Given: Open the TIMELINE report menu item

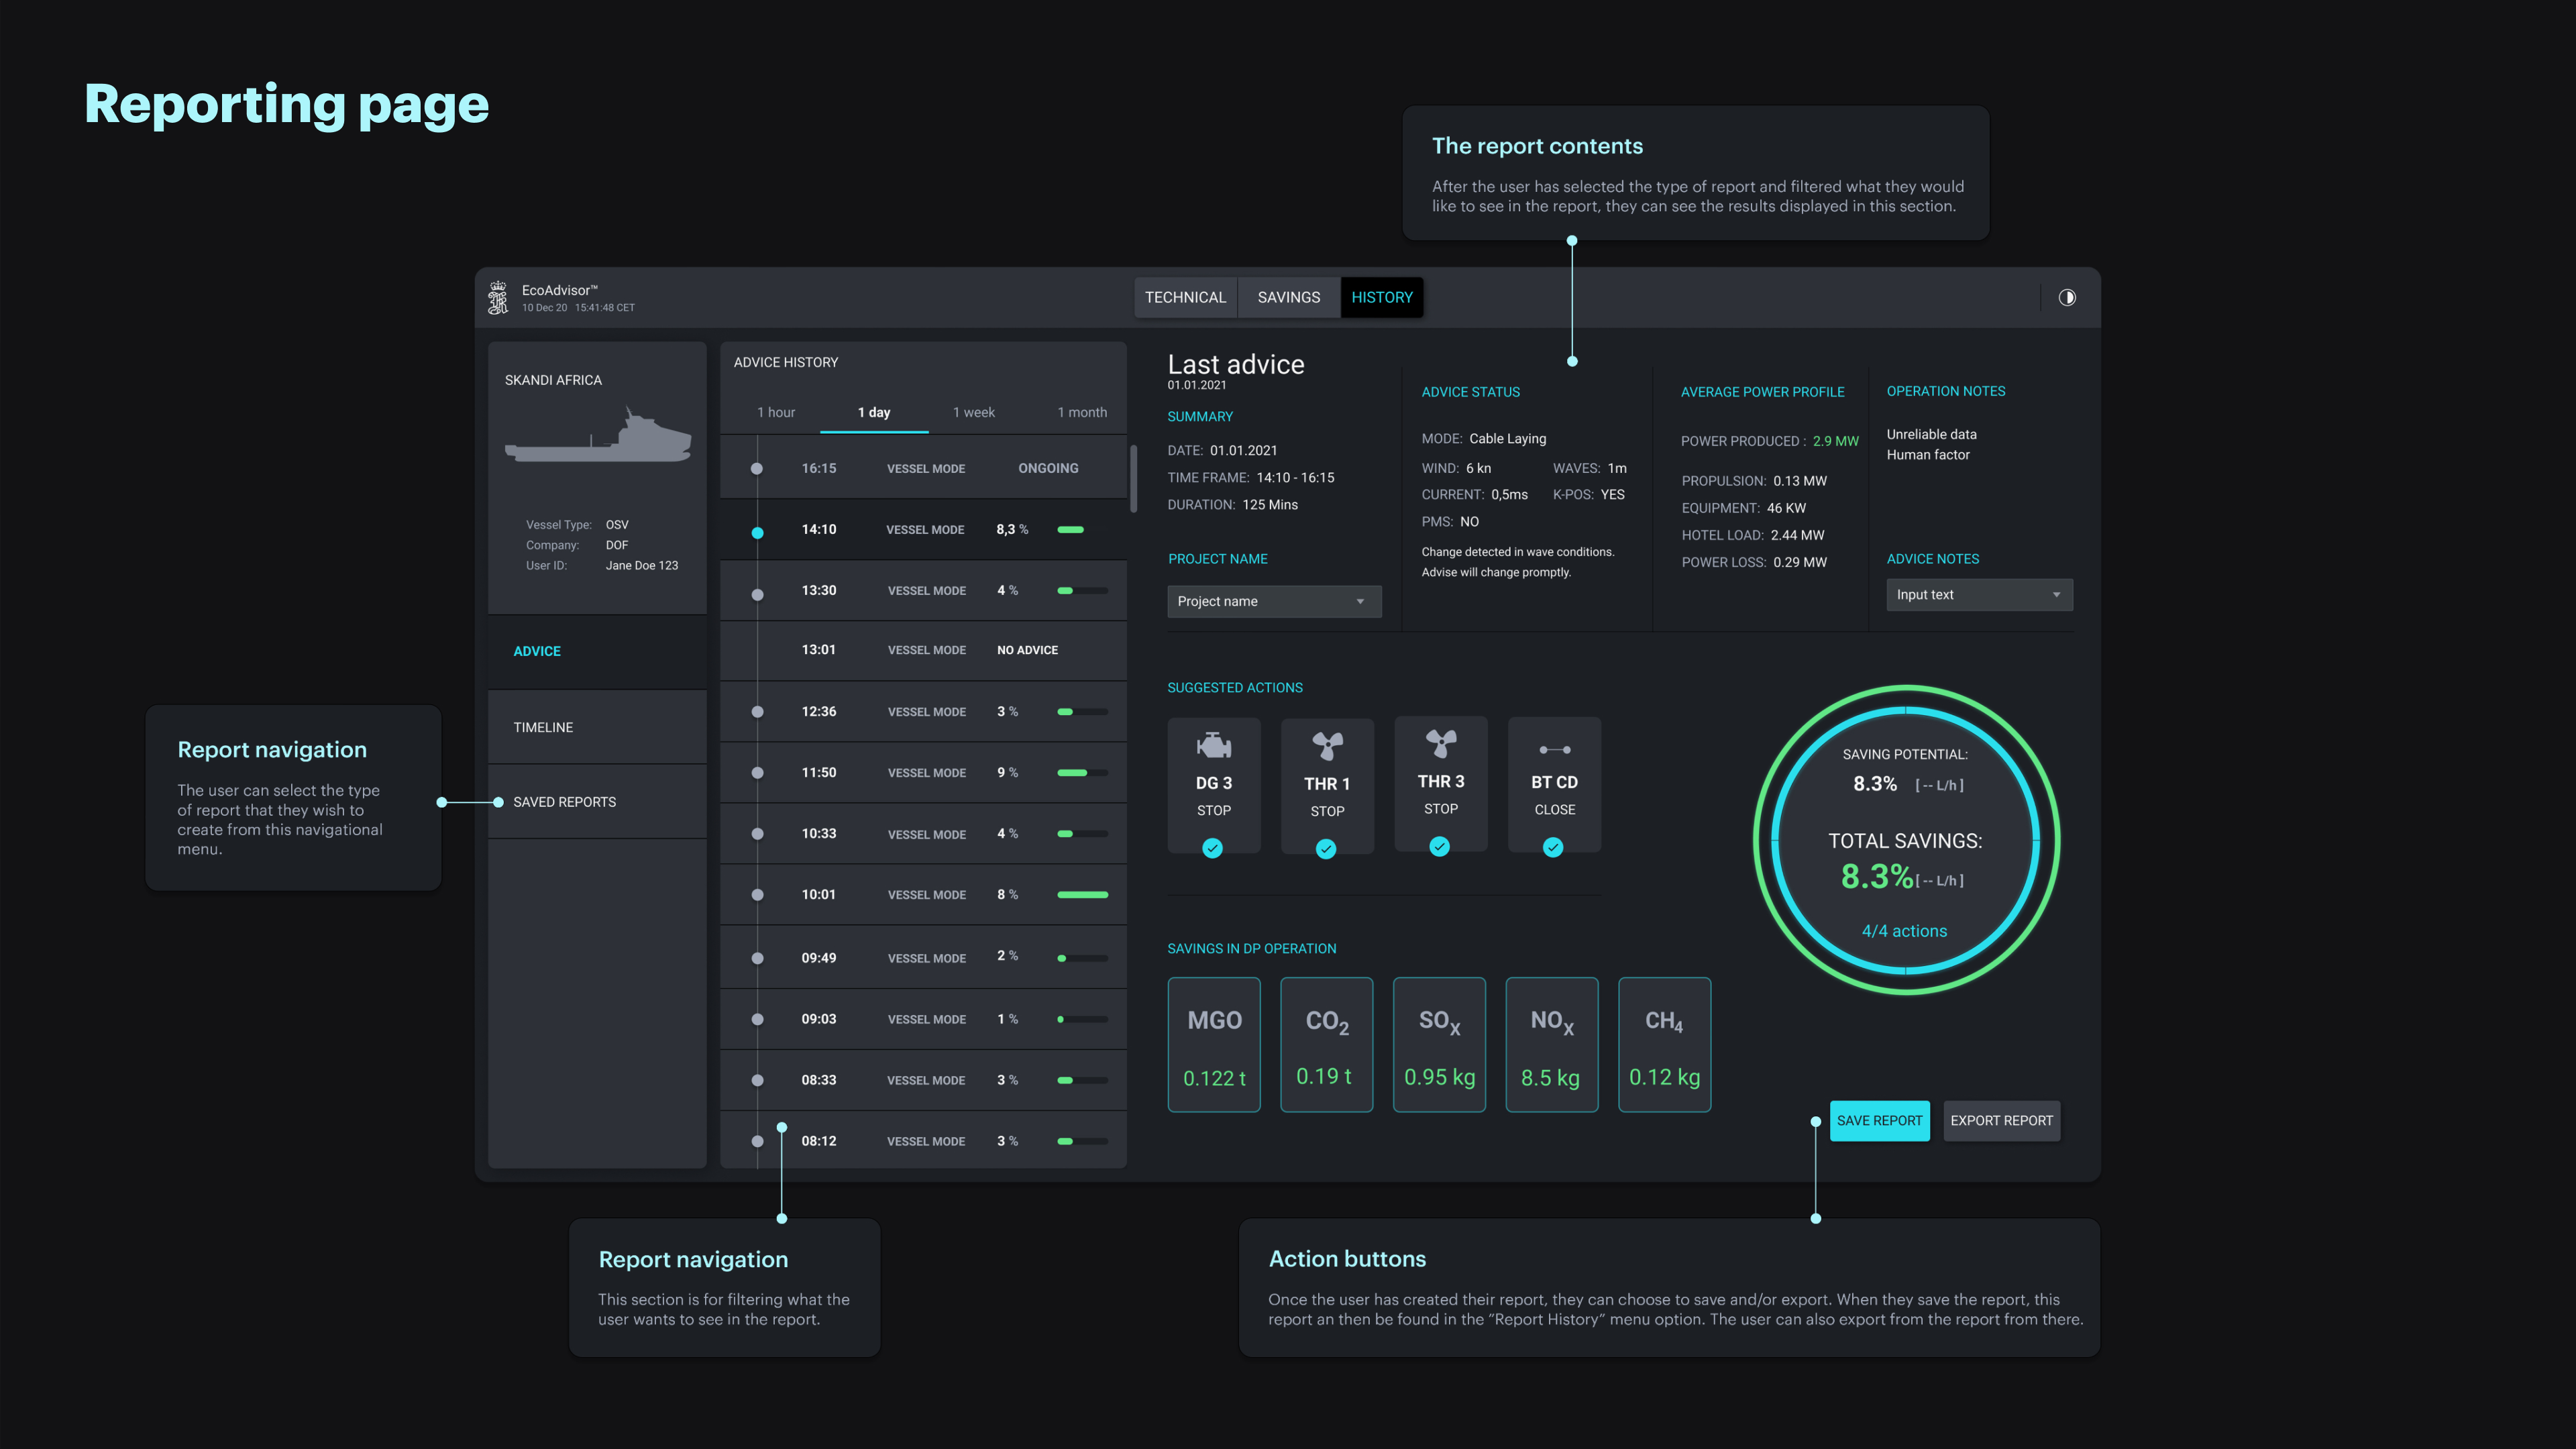Looking at the screenshot, I should [597, 727].
